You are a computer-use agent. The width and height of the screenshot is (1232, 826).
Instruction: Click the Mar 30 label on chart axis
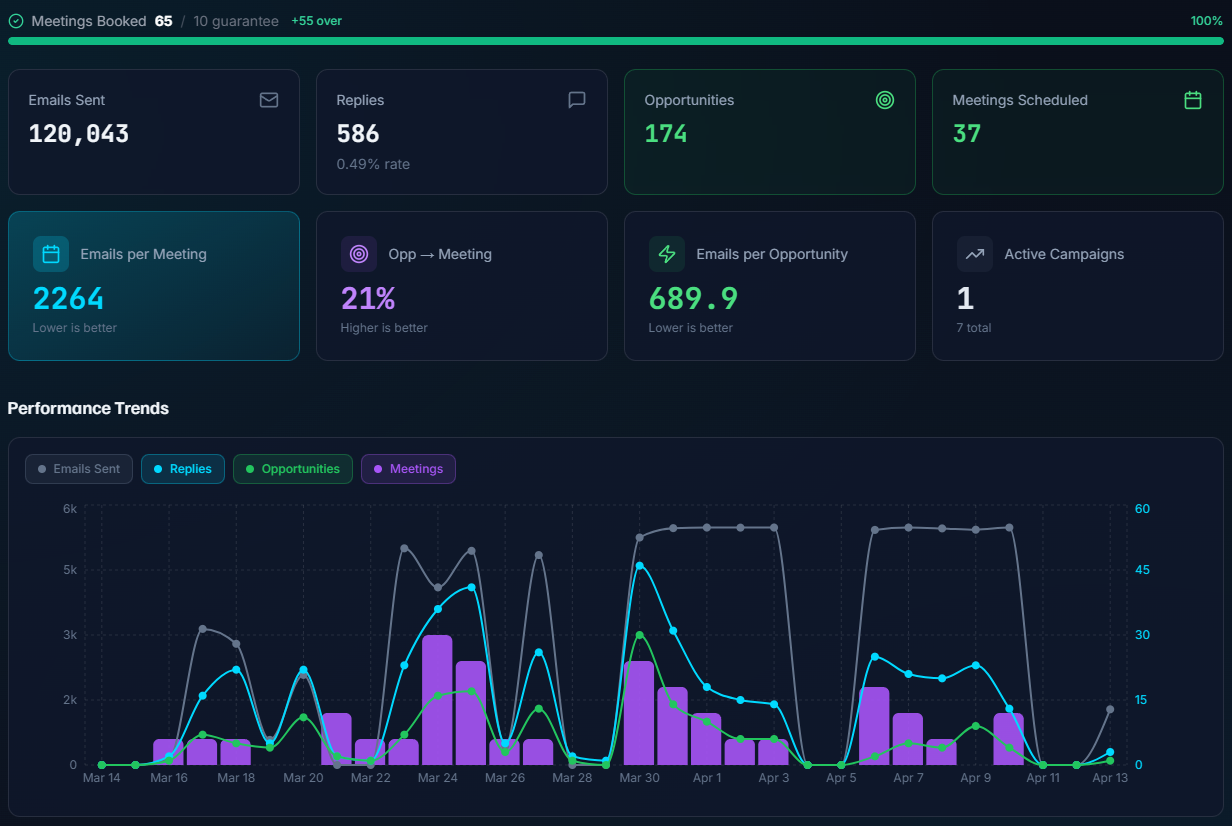pyautogui.click(x=639, y=778)
